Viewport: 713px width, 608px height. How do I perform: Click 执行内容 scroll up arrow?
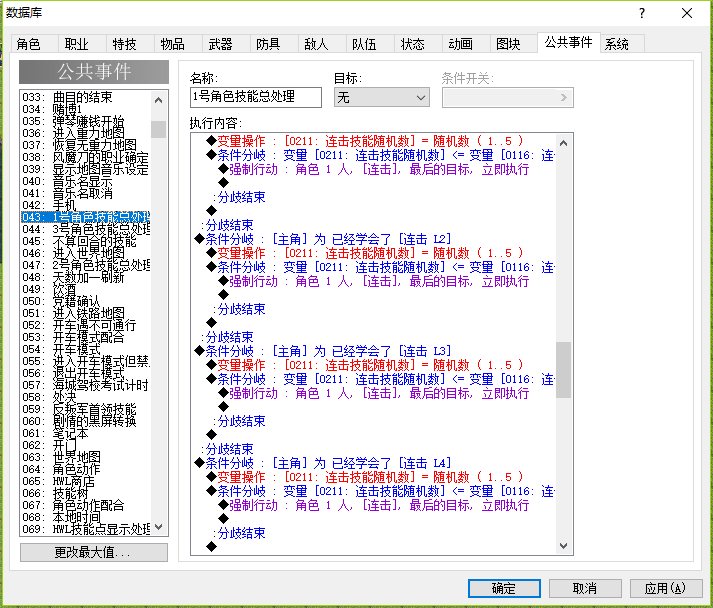pyautogui.click(x=563, y=143)
